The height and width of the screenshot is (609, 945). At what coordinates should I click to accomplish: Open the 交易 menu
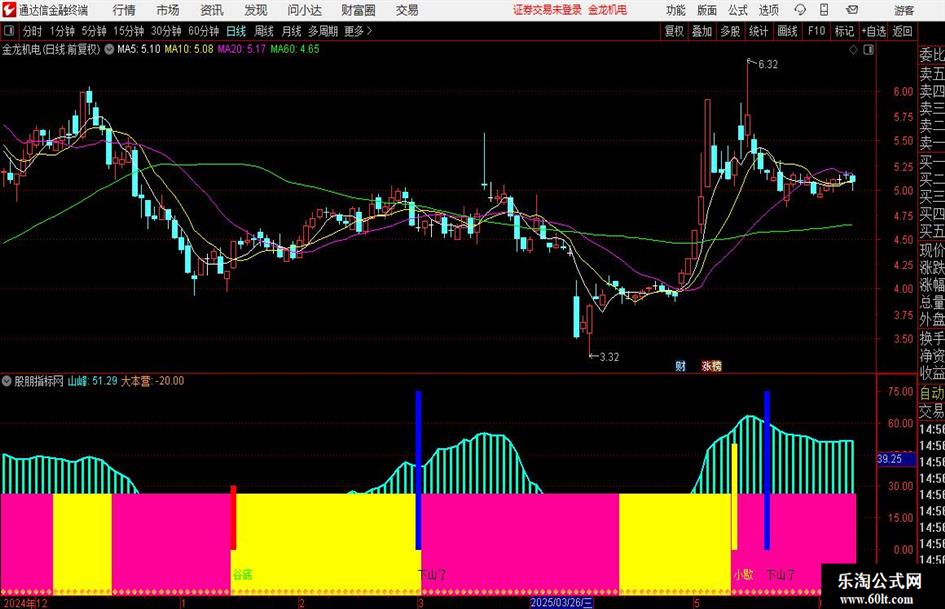(x=407, y=10)
